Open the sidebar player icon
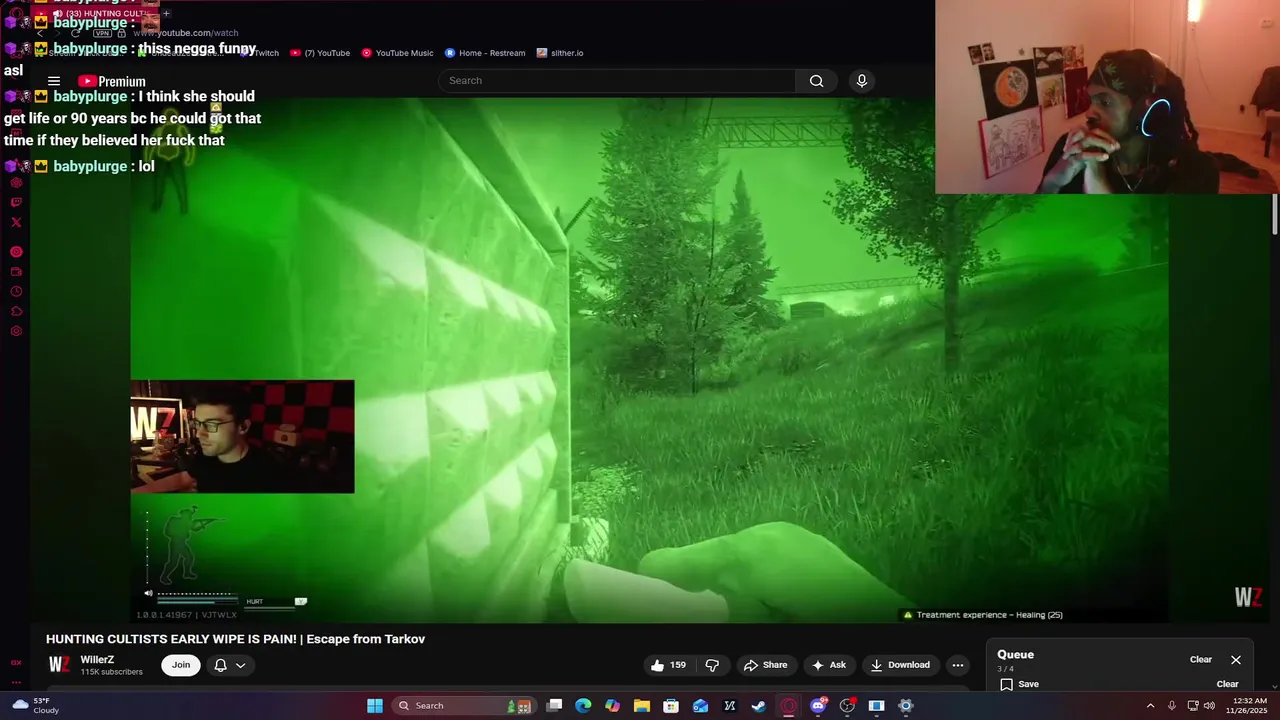Image resolution: width=1280 pixels, height=720 pixels. pyautogui.click(x=16, y=252)
